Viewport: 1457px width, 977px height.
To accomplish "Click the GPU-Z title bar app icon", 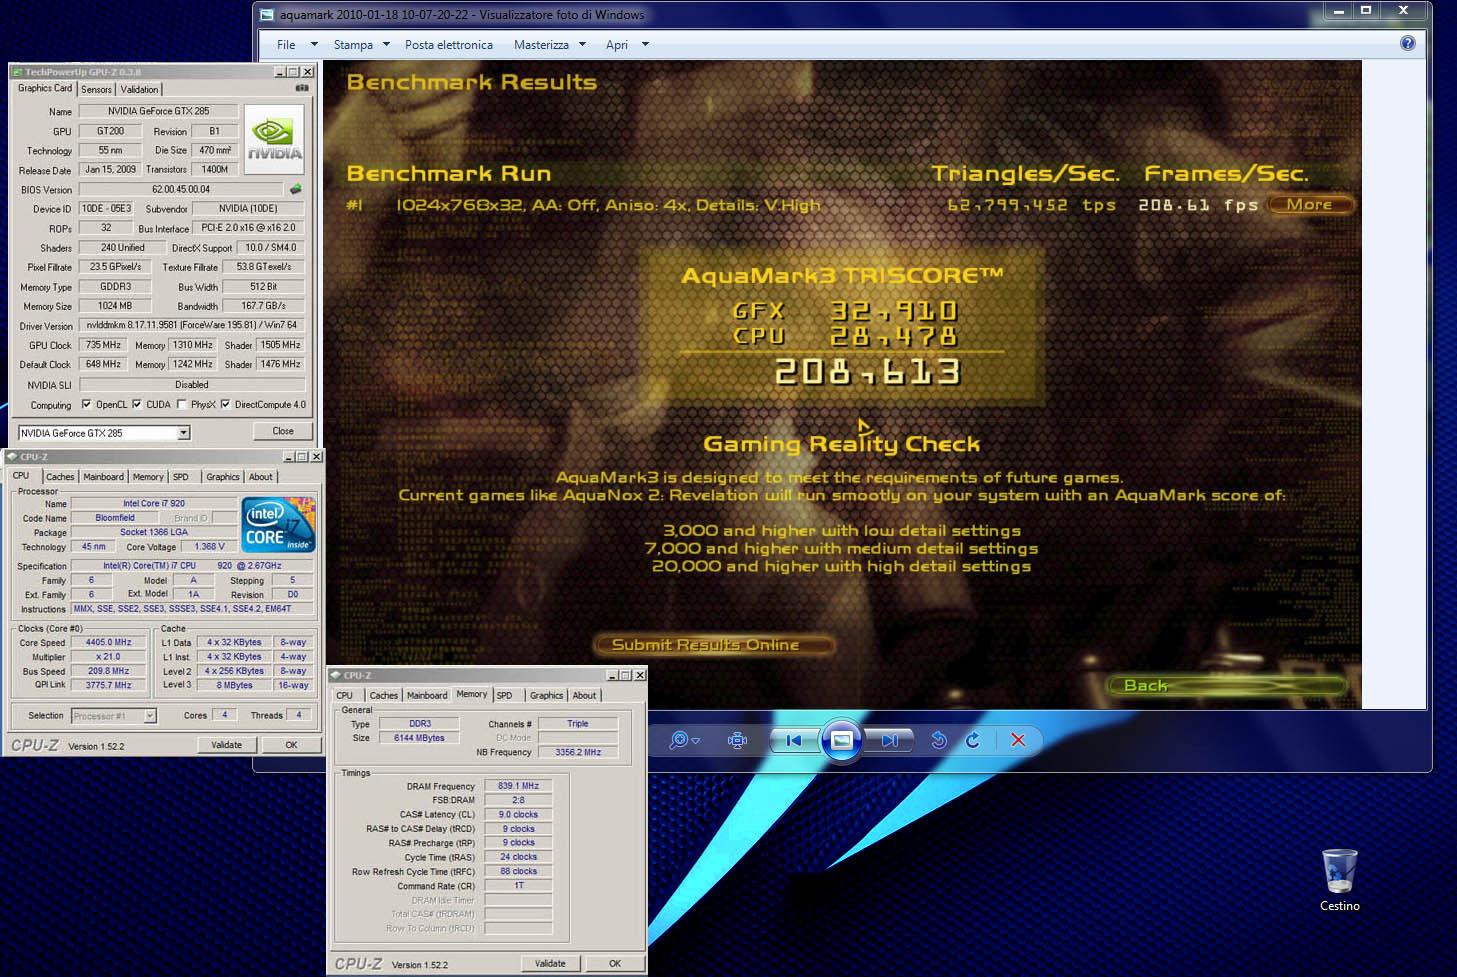I will tap(17, 72).
